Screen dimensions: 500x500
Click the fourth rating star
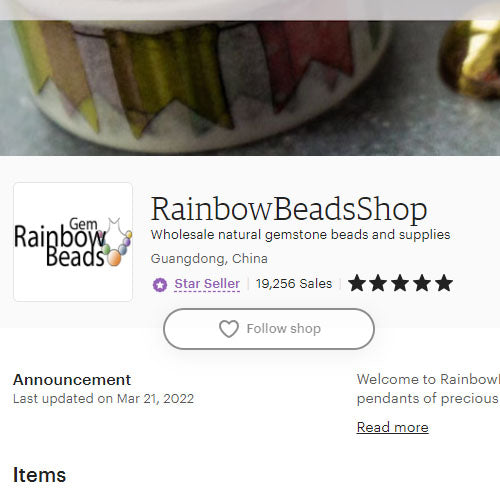(x=422, y=283)
